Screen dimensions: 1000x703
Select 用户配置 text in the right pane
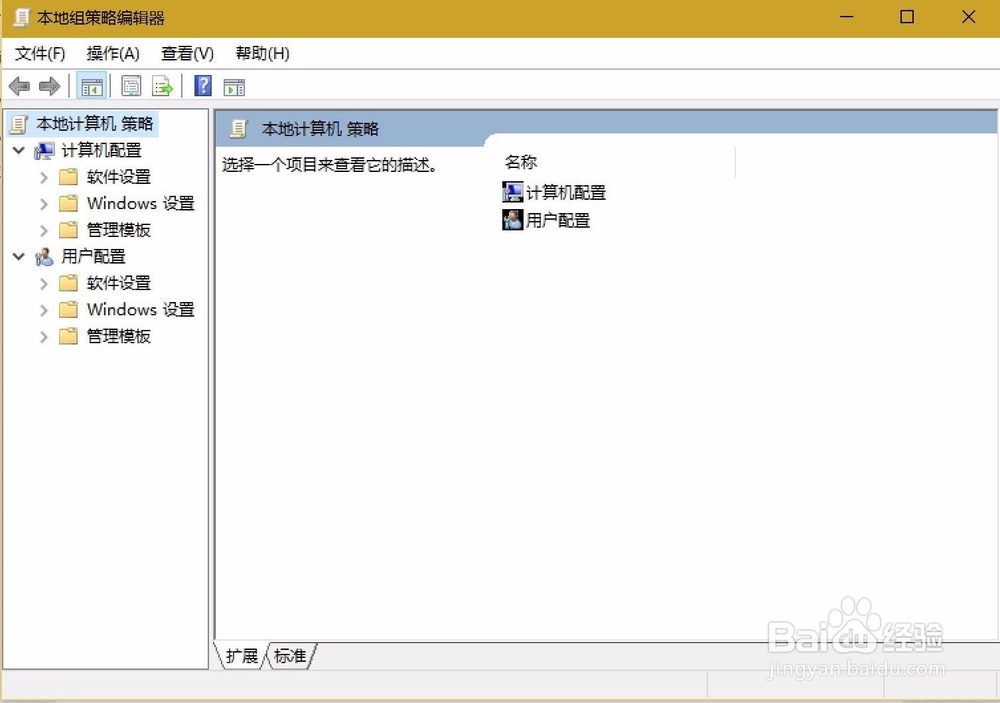point(558,221)
